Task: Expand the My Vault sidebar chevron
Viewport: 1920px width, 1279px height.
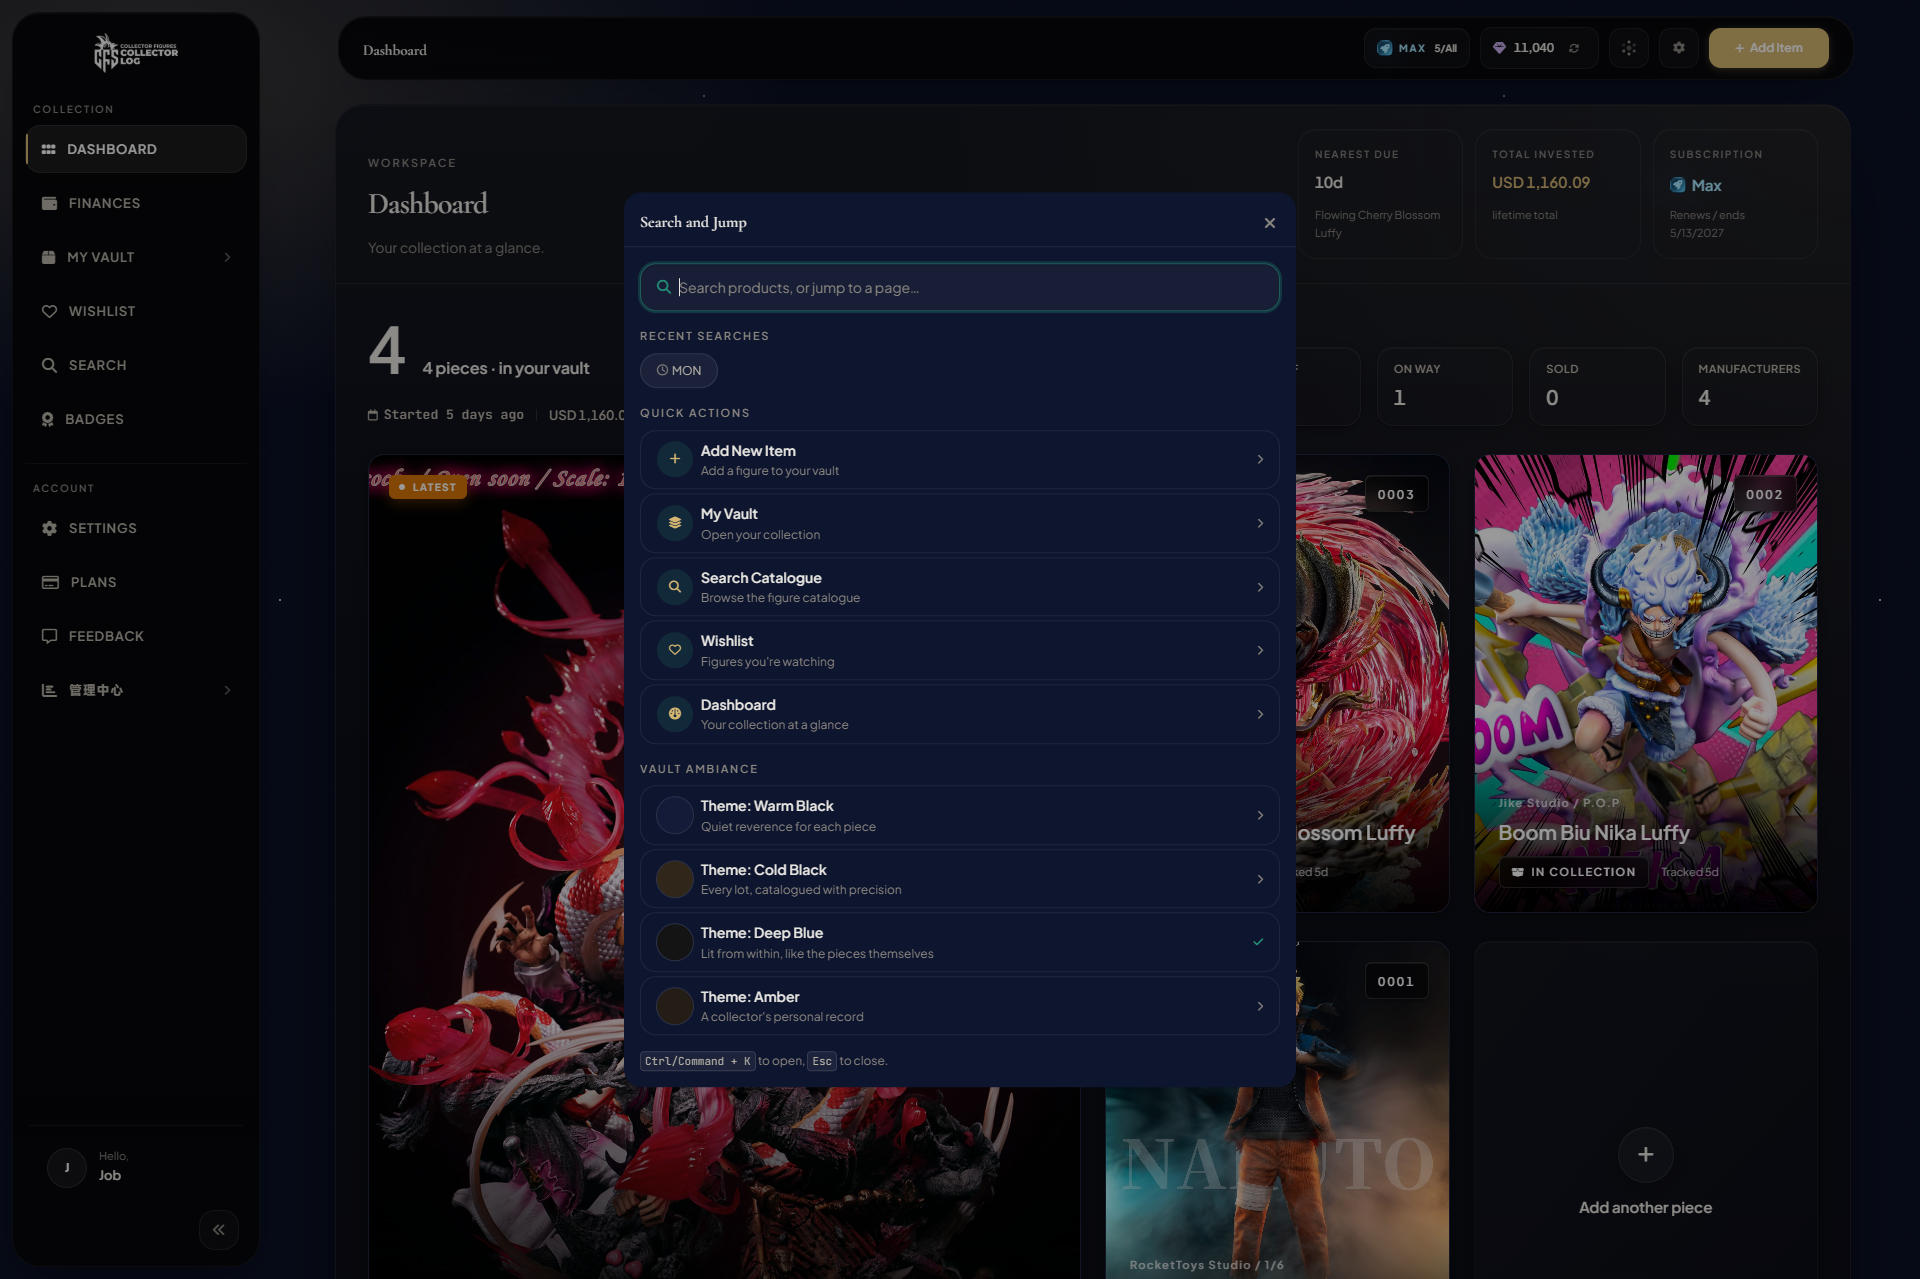Action: pos(228,257)
